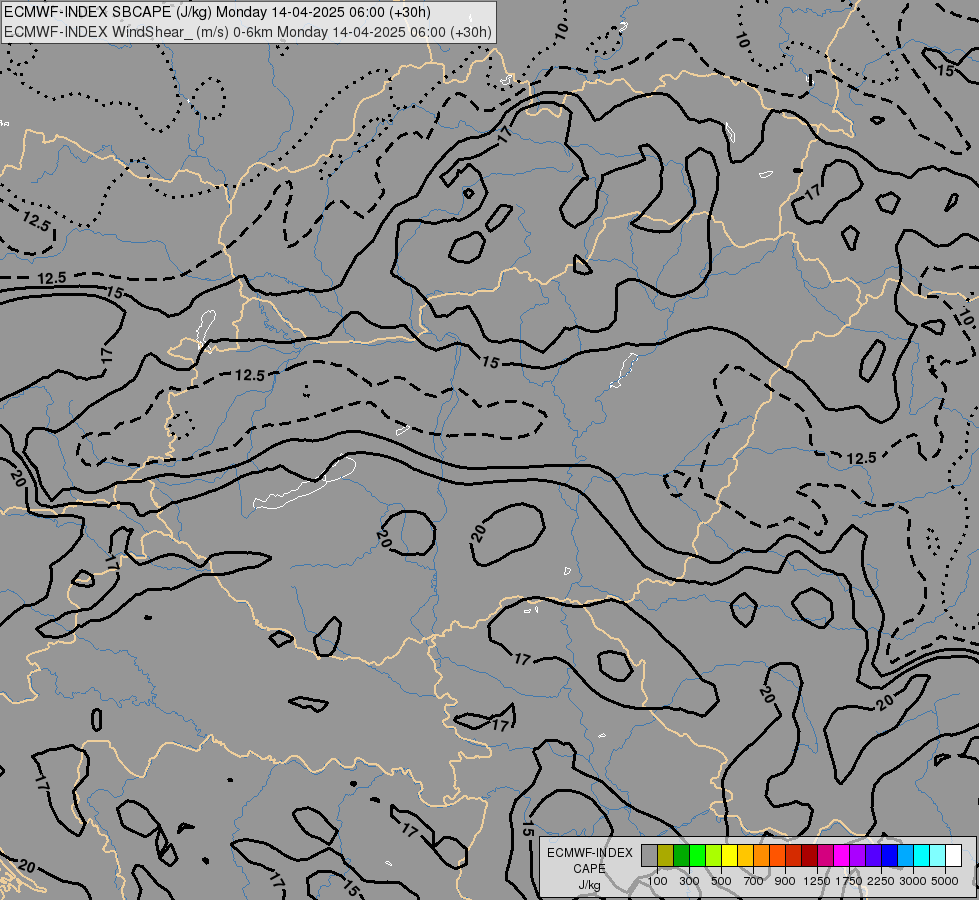Choose the bright green legend swatch

click(697, 855)
